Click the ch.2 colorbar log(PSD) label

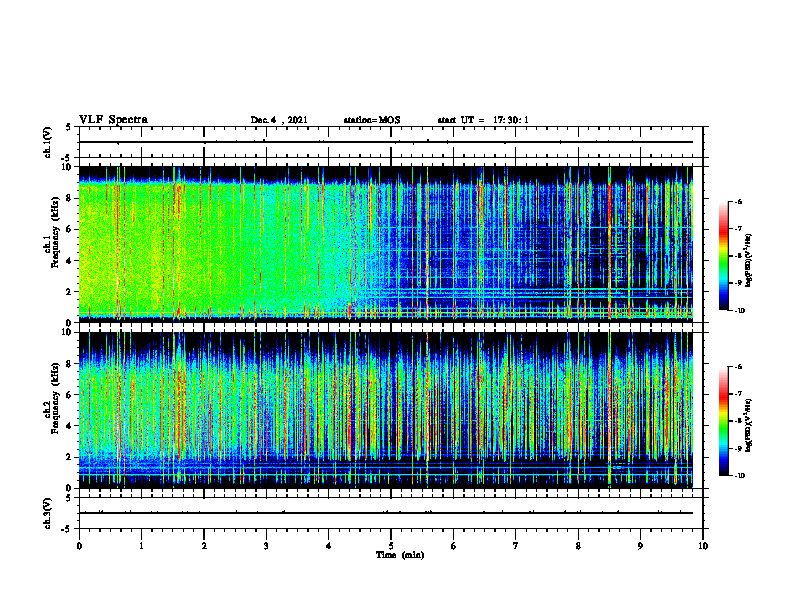coord(748,425)
